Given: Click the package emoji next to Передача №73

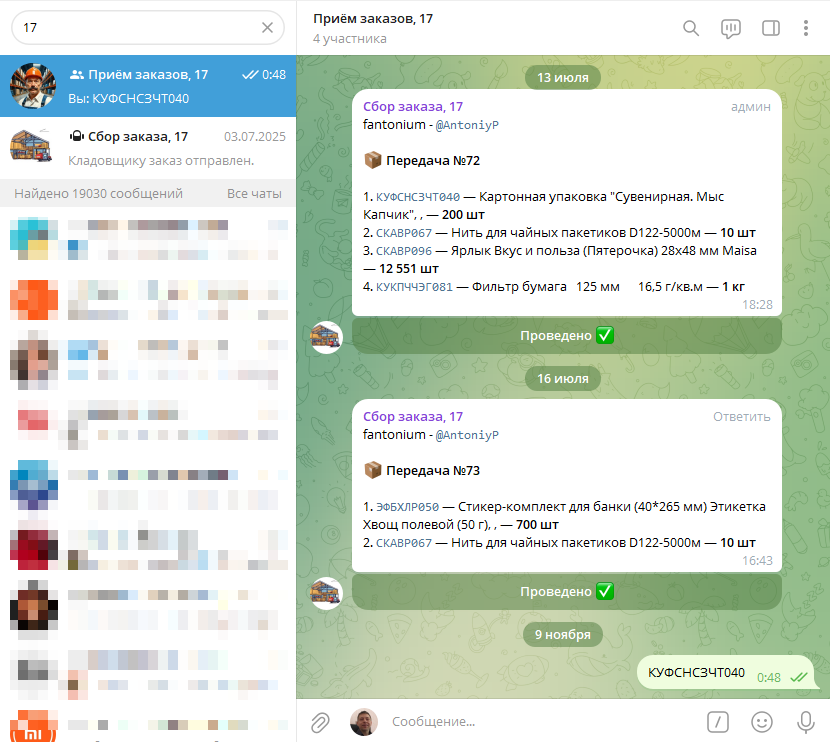Looking at the screenshot, I should (373, 470).
